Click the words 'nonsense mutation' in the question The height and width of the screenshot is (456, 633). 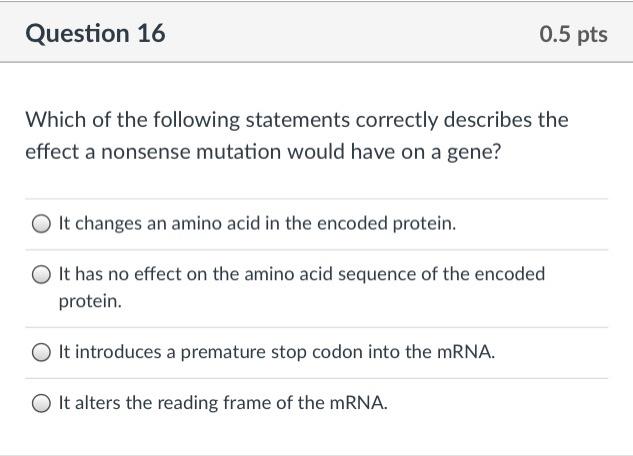click(178, 152)
